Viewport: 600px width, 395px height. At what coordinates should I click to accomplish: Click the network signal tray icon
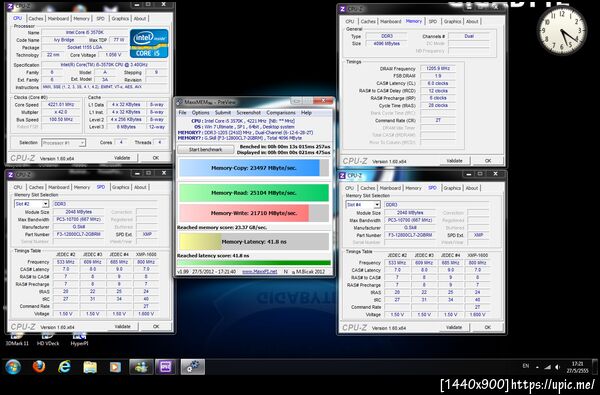coord(548,367)
